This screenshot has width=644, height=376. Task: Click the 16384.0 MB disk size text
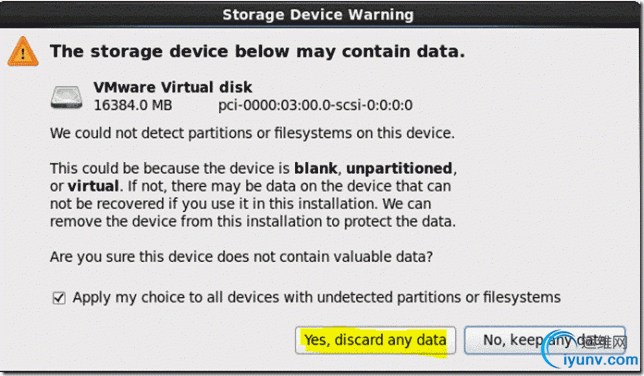[133, 105]
